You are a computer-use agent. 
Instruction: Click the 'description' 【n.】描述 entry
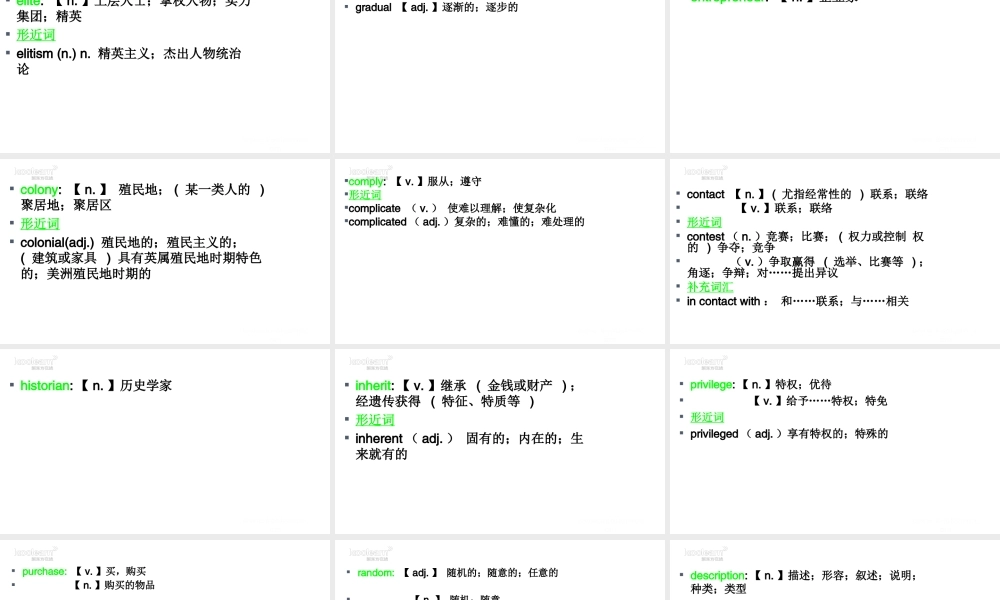click(804, 582)
